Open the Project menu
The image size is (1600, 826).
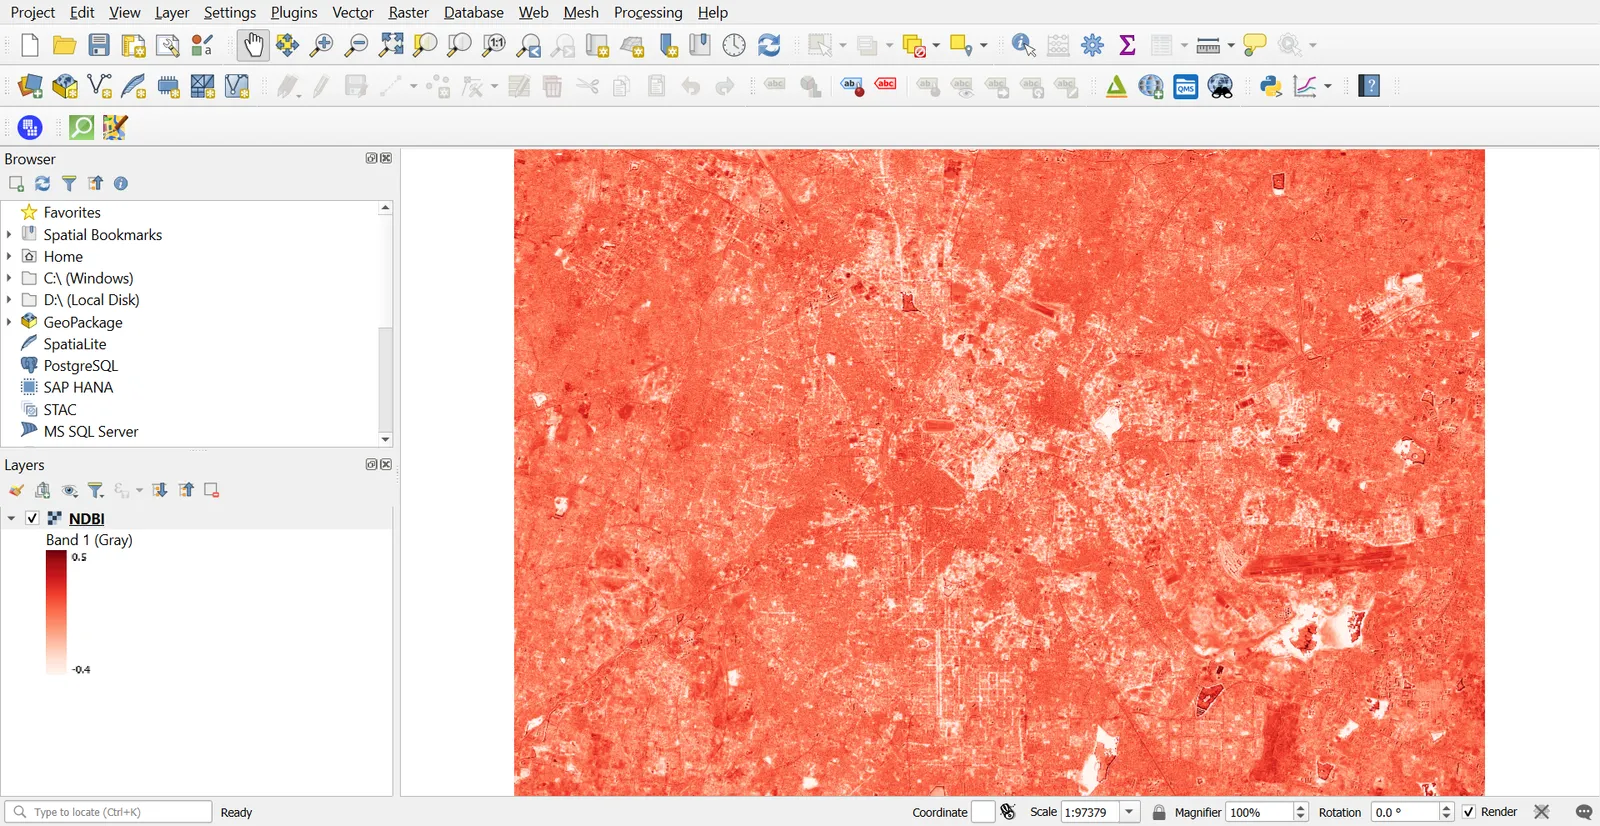click(x=33, y=12)
